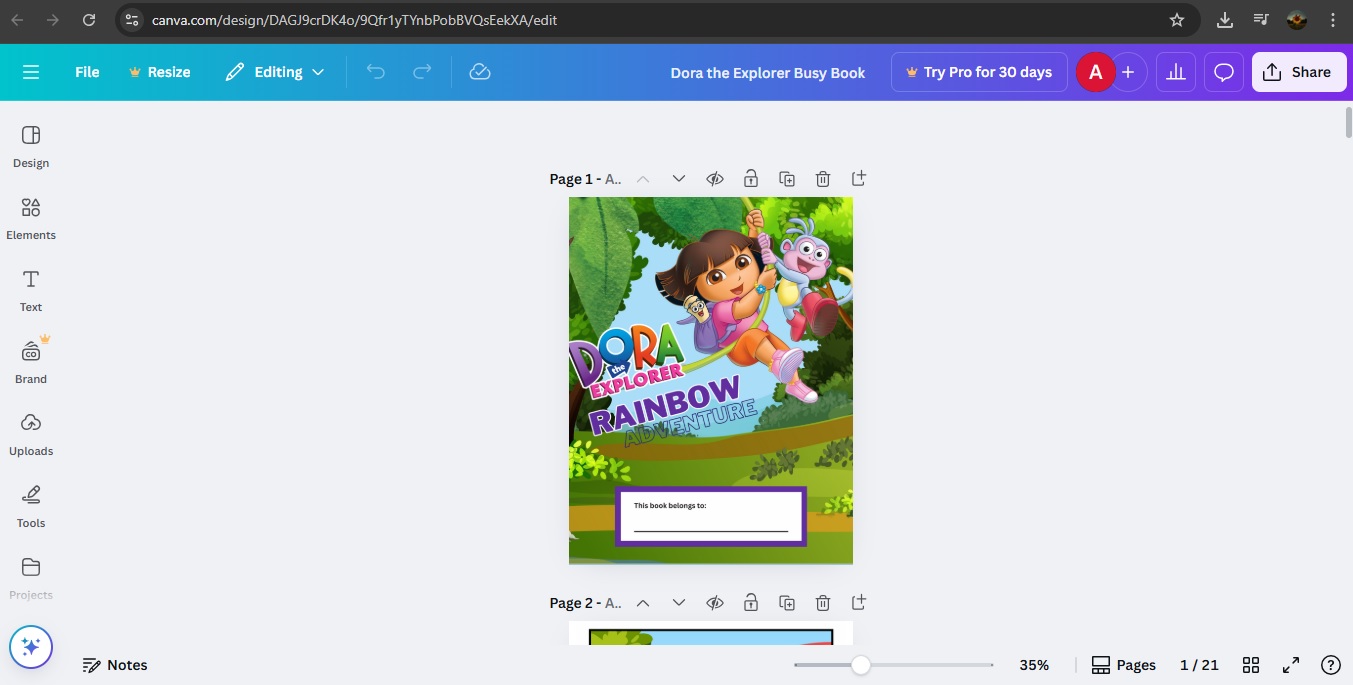Toggle grid view of pages

1250,665
